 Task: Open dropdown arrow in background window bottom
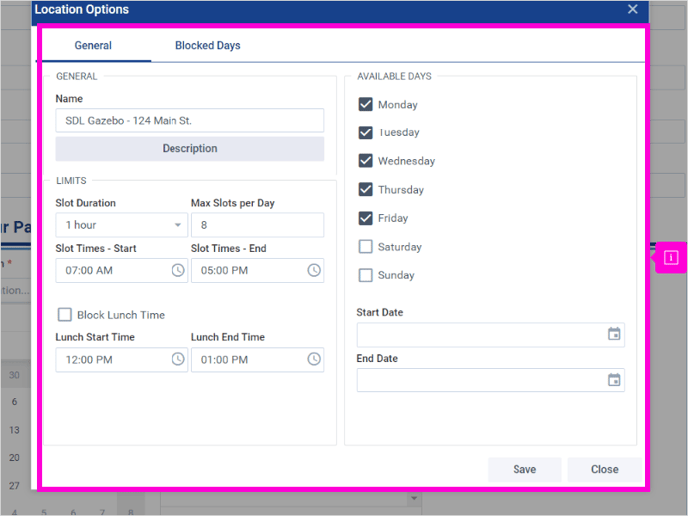tap(413, 498)
